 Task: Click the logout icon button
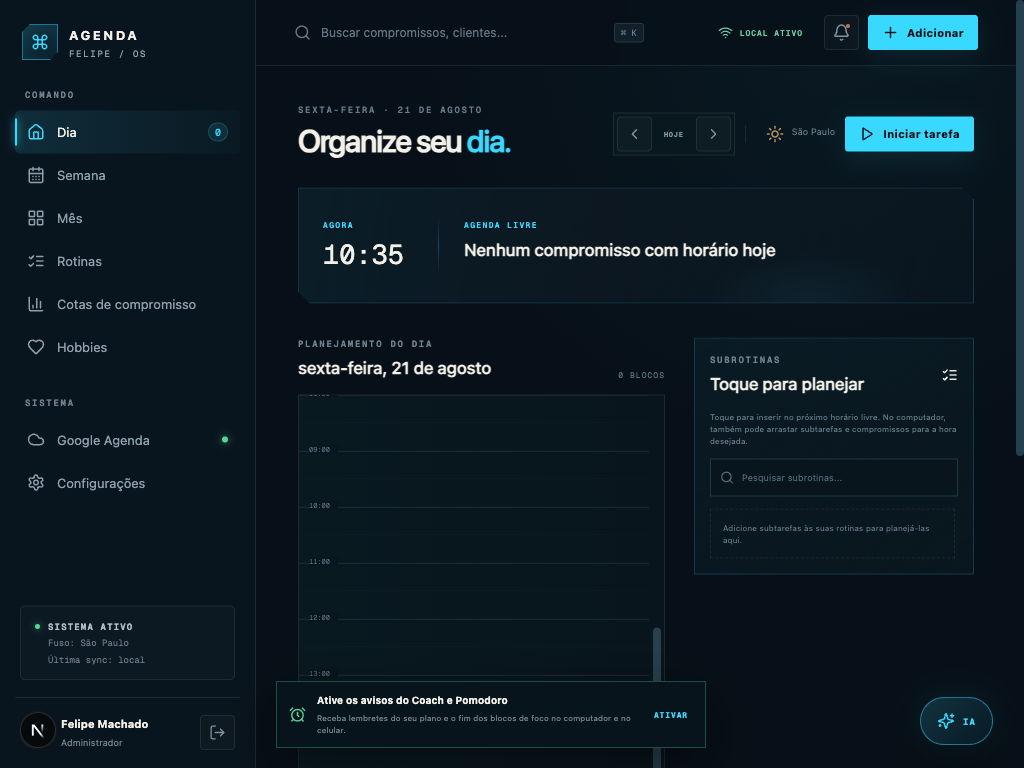coord(217,733)
